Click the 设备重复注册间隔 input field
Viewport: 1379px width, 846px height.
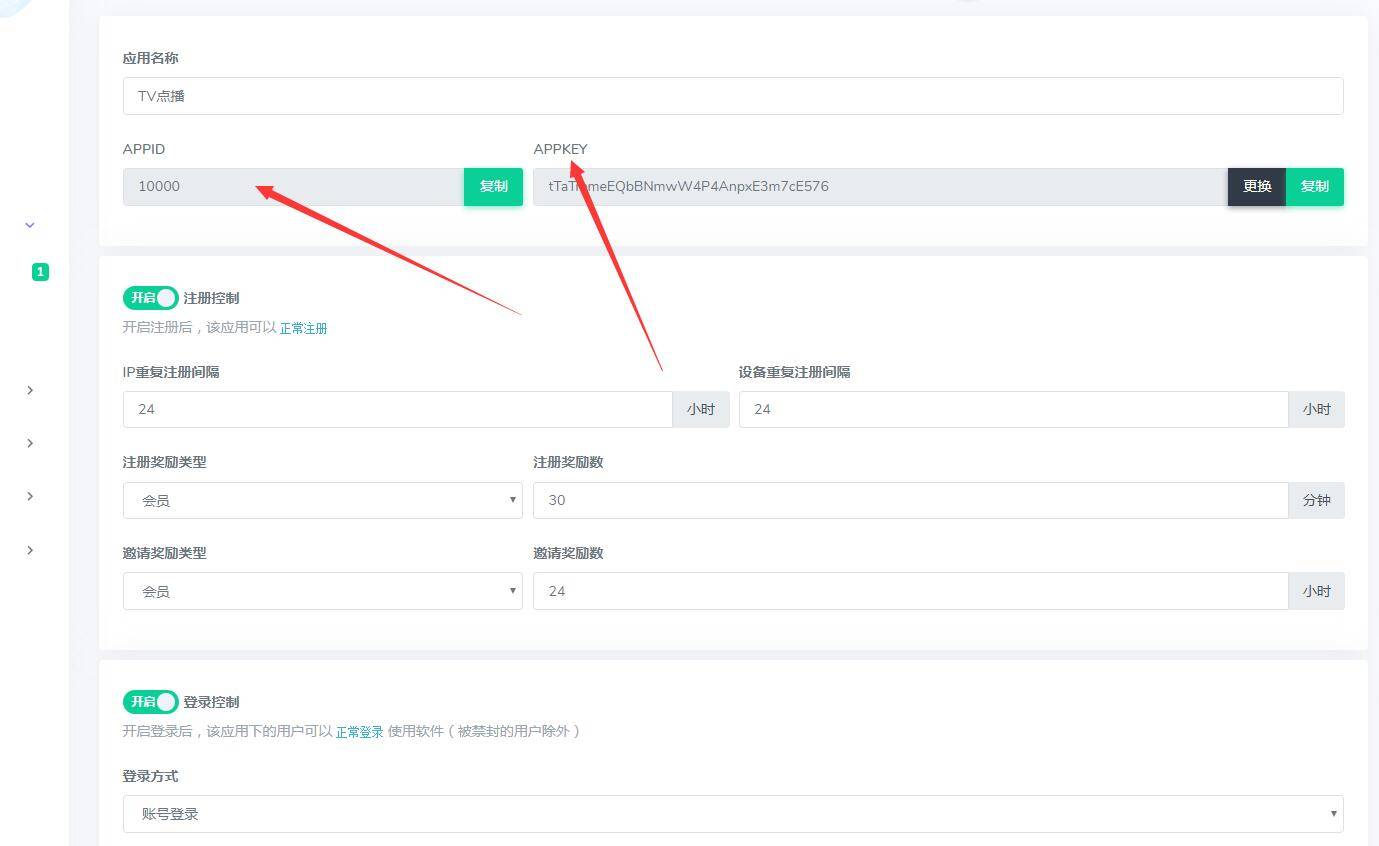1014,409
